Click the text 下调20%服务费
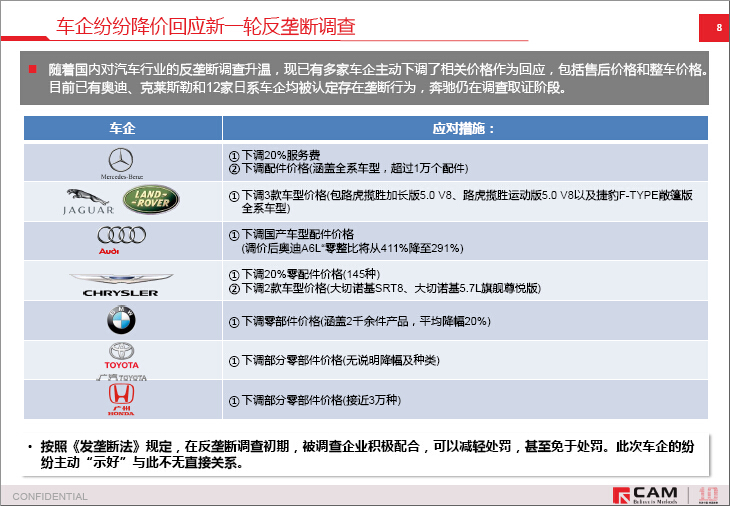730x506 pixels. pyautogui.click(x=281, y=155)
